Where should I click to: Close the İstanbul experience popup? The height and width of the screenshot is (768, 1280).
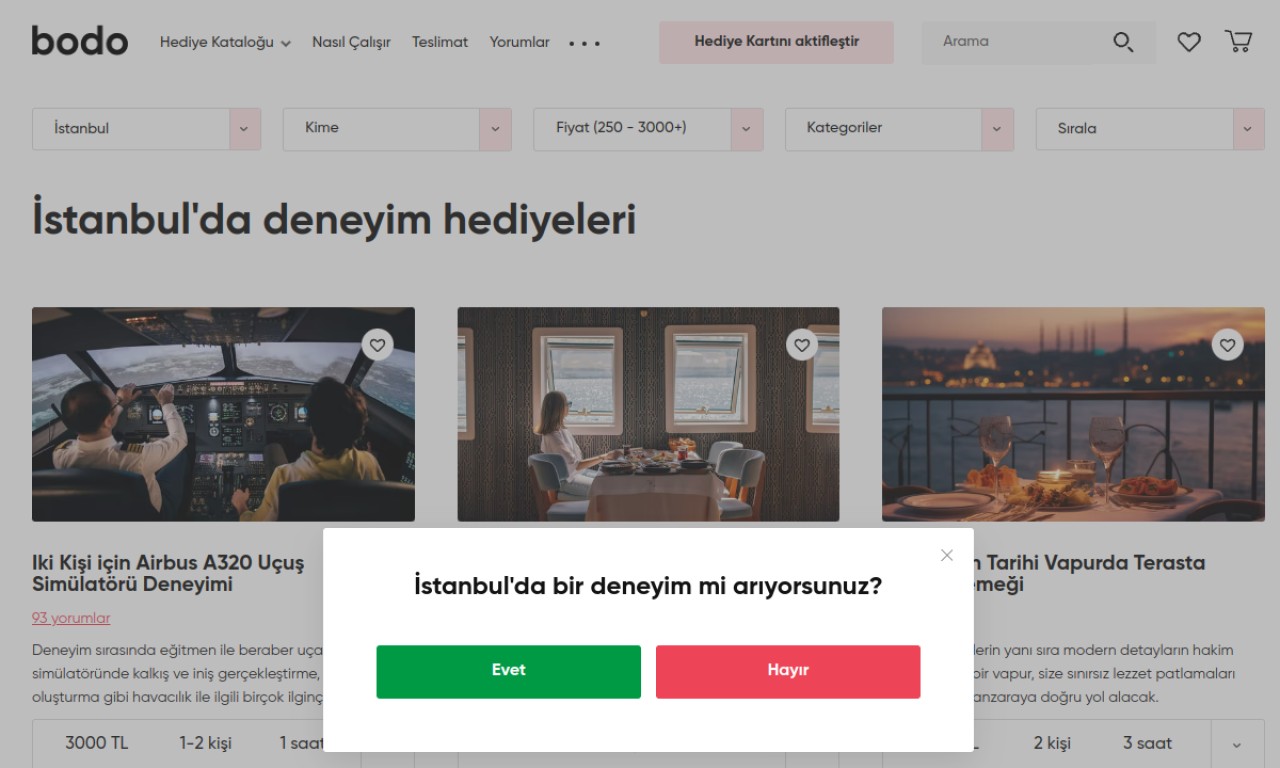tap(947, 555)
